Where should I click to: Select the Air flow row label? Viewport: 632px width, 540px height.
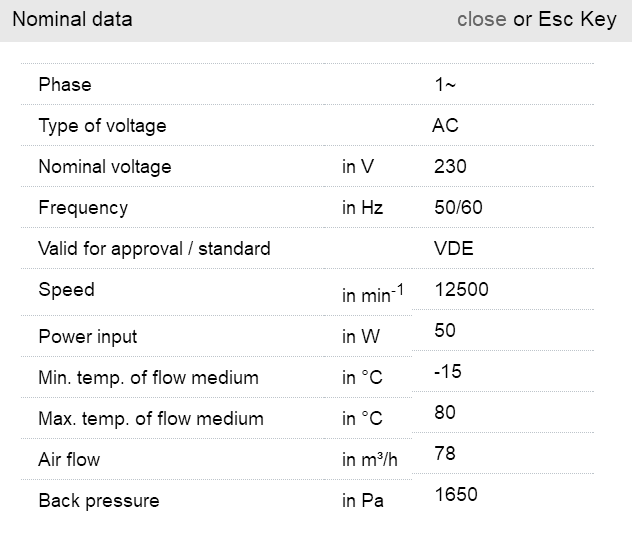pos(69,460)
